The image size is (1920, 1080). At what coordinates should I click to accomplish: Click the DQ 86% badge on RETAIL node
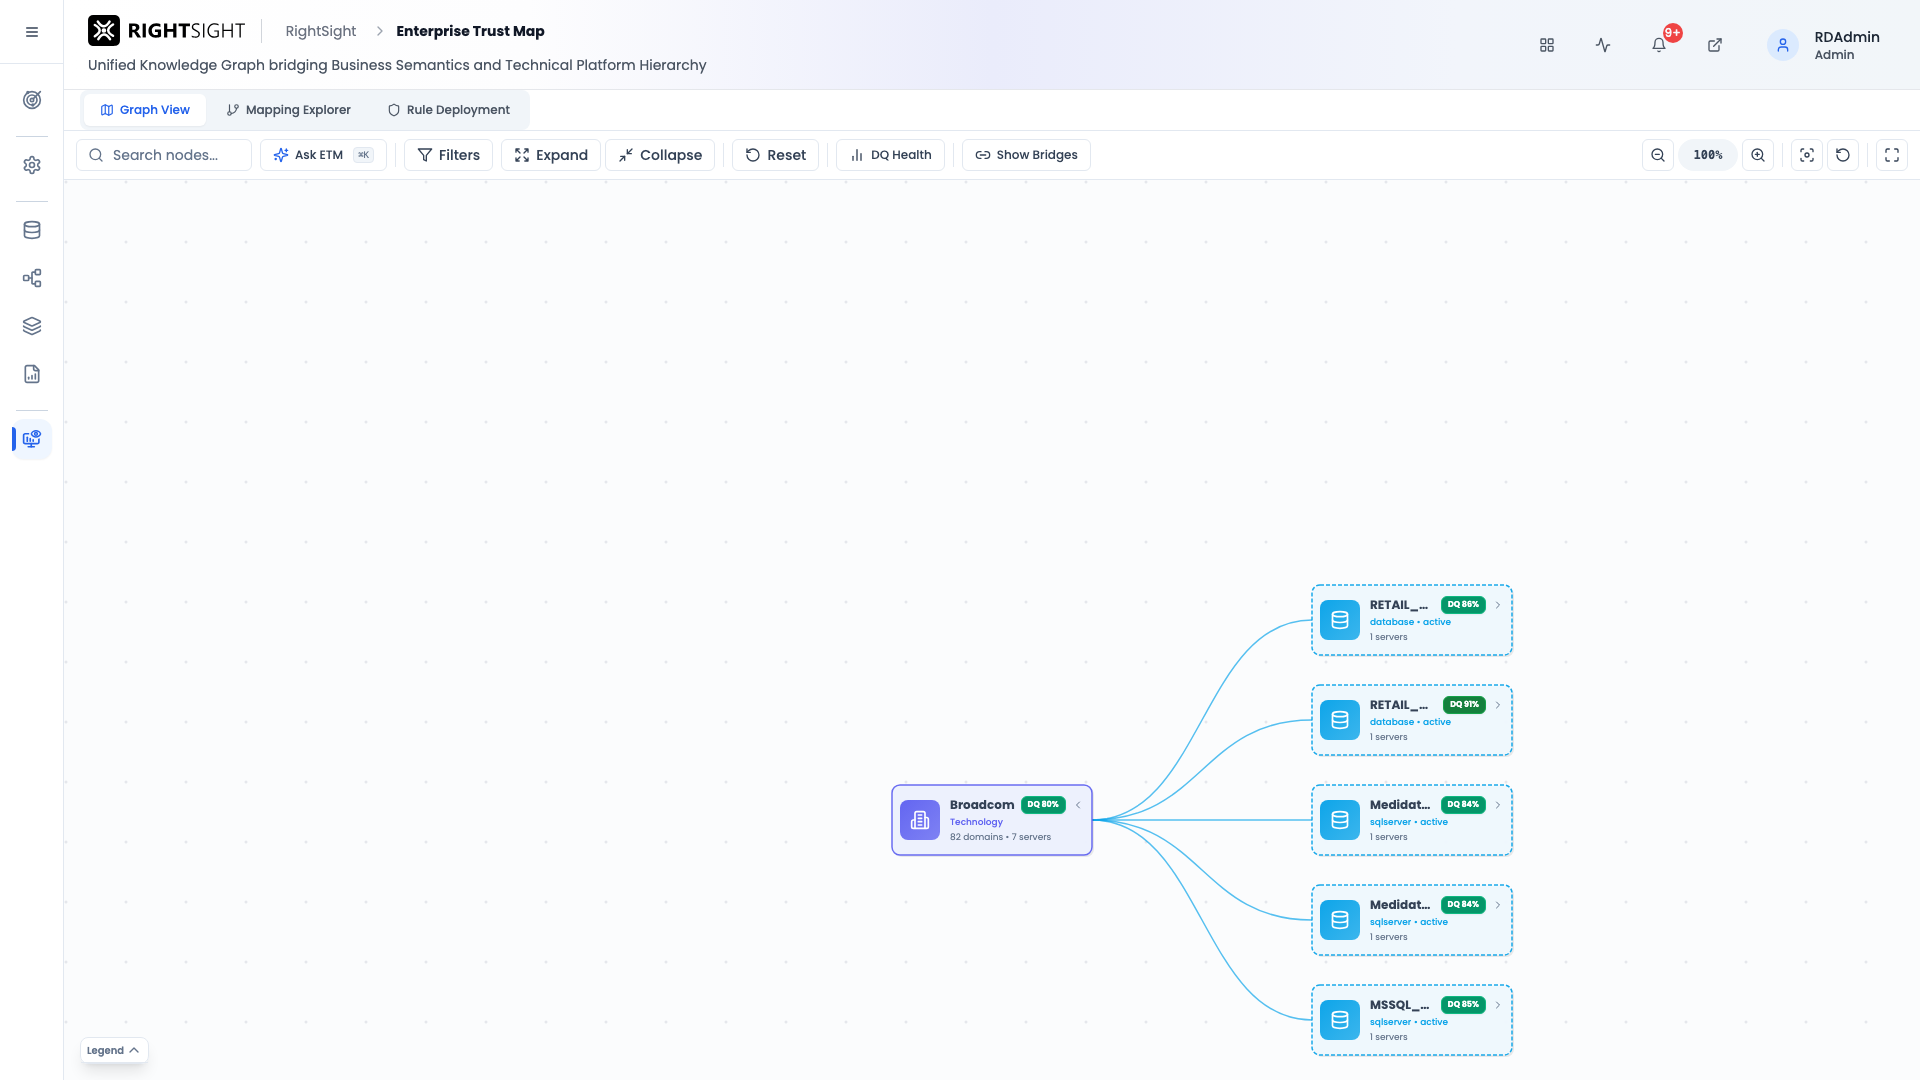coord(1463,605)
